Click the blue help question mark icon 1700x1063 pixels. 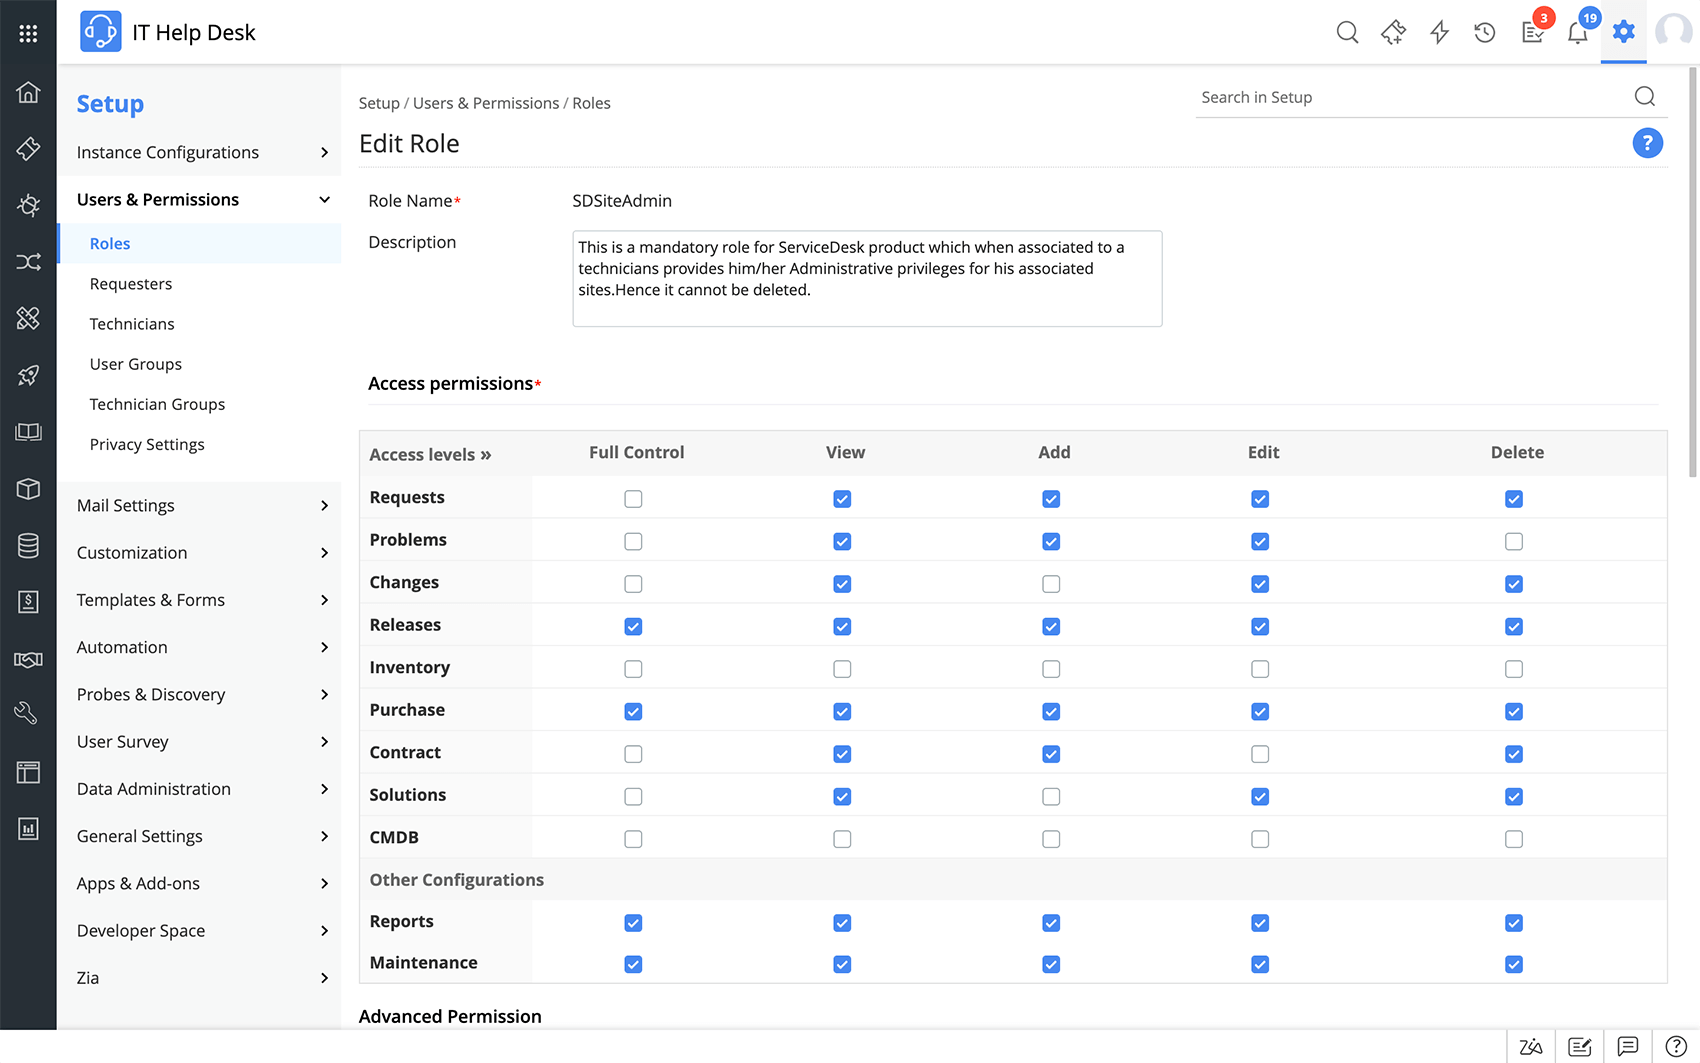click(x=1647, y=143)
